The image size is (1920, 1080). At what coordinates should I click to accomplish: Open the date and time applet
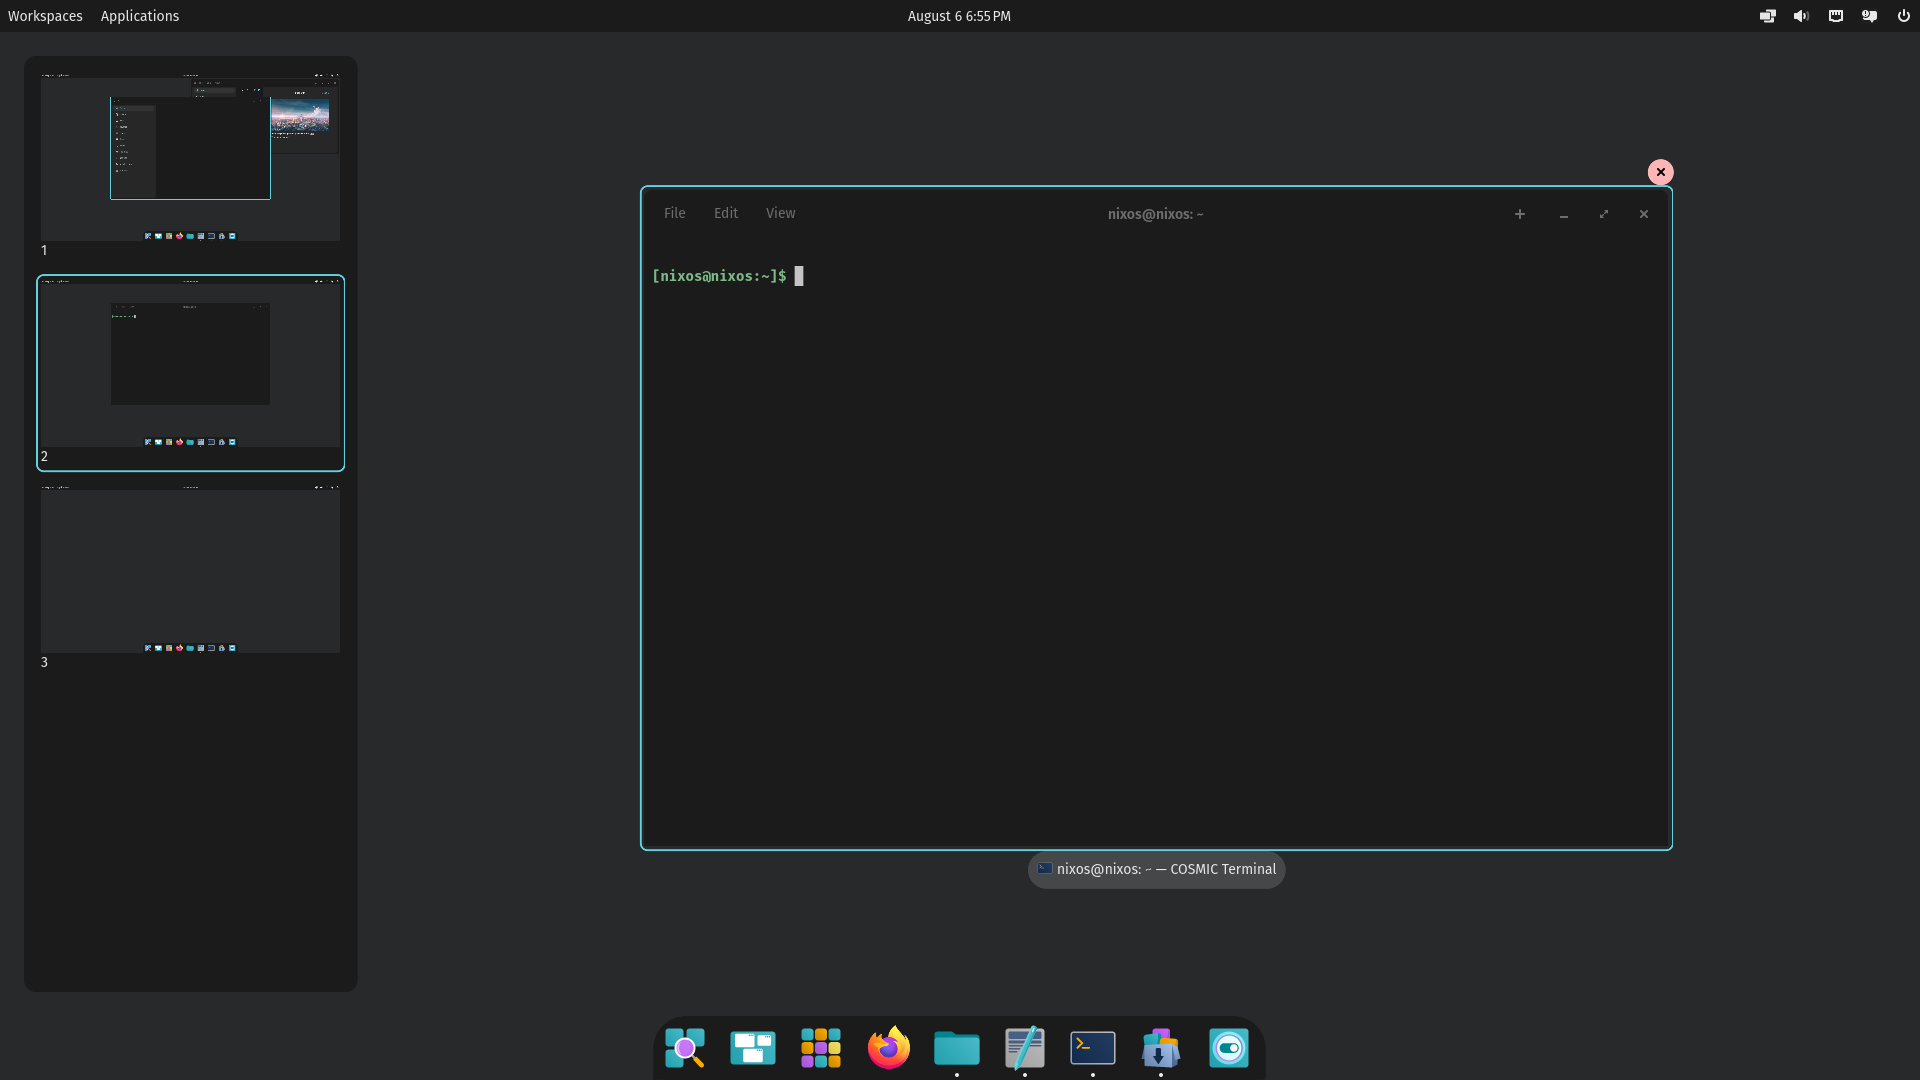click(x=959, y=16)
